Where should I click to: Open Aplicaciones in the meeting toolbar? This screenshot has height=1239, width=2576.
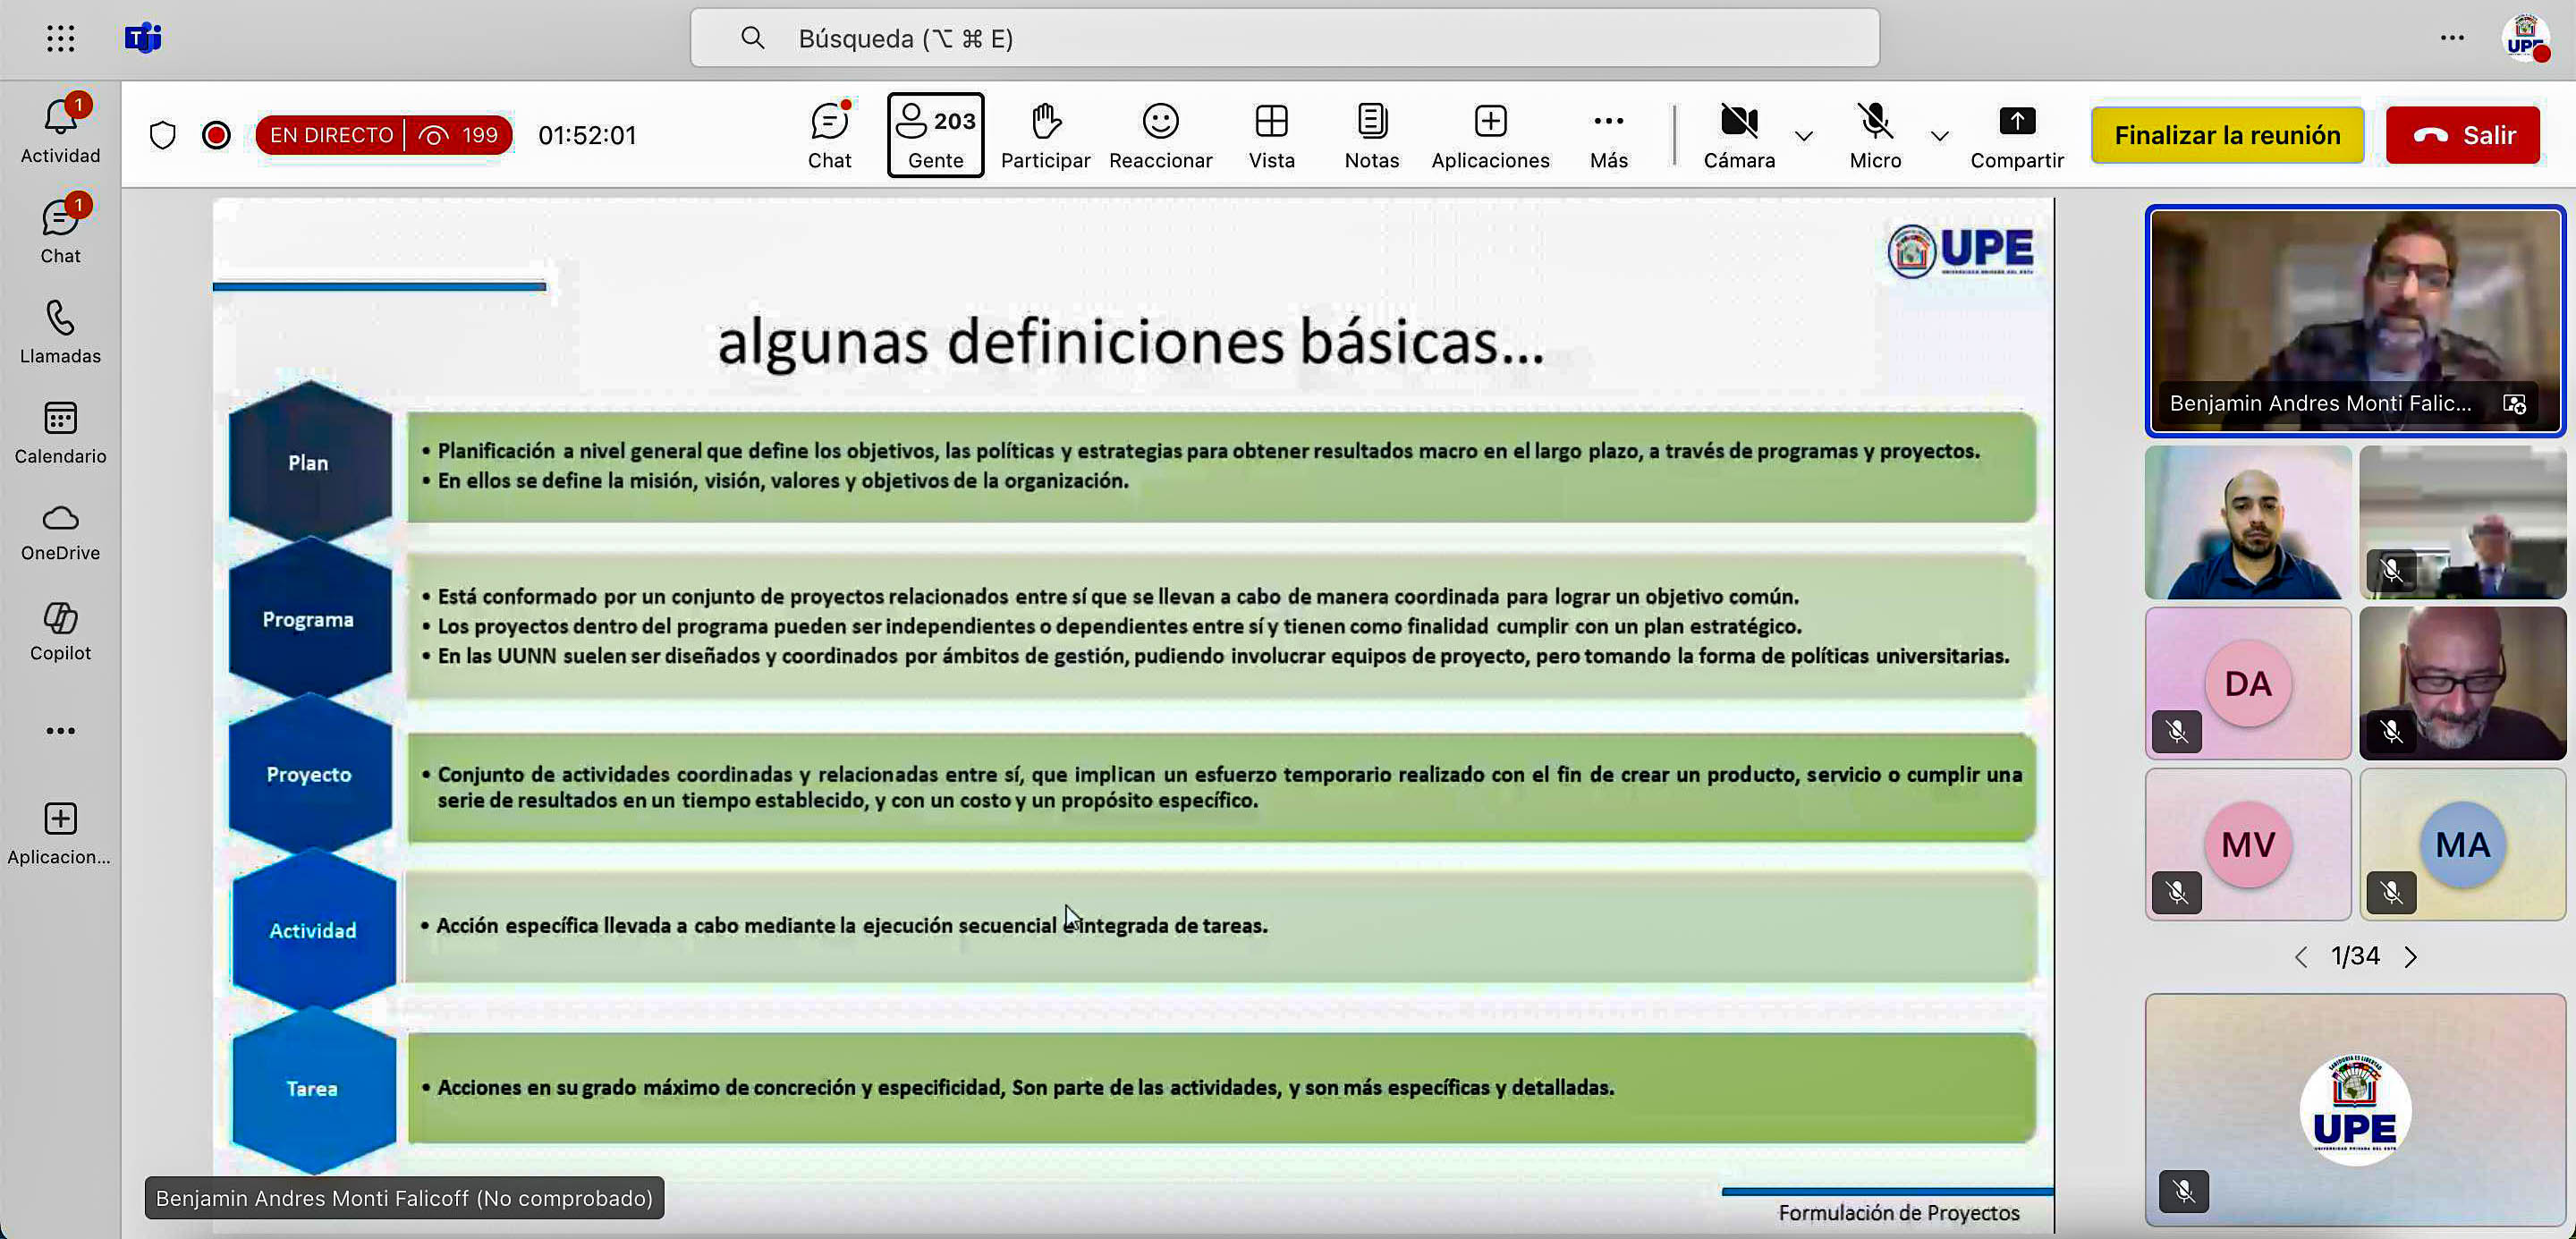[1489, 135]
